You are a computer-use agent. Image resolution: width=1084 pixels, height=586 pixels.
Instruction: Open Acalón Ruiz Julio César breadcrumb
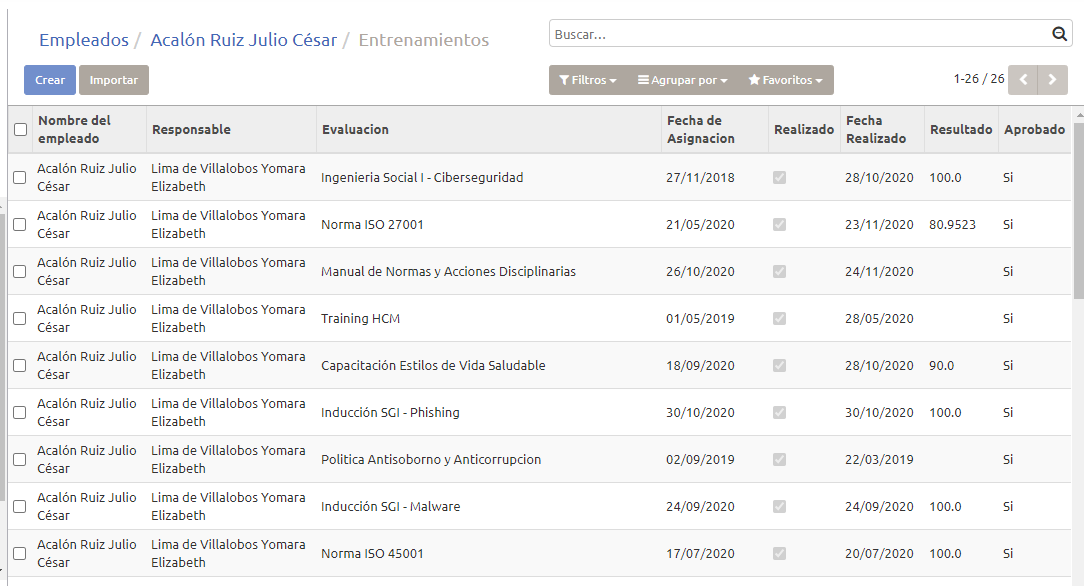[243, 40]
